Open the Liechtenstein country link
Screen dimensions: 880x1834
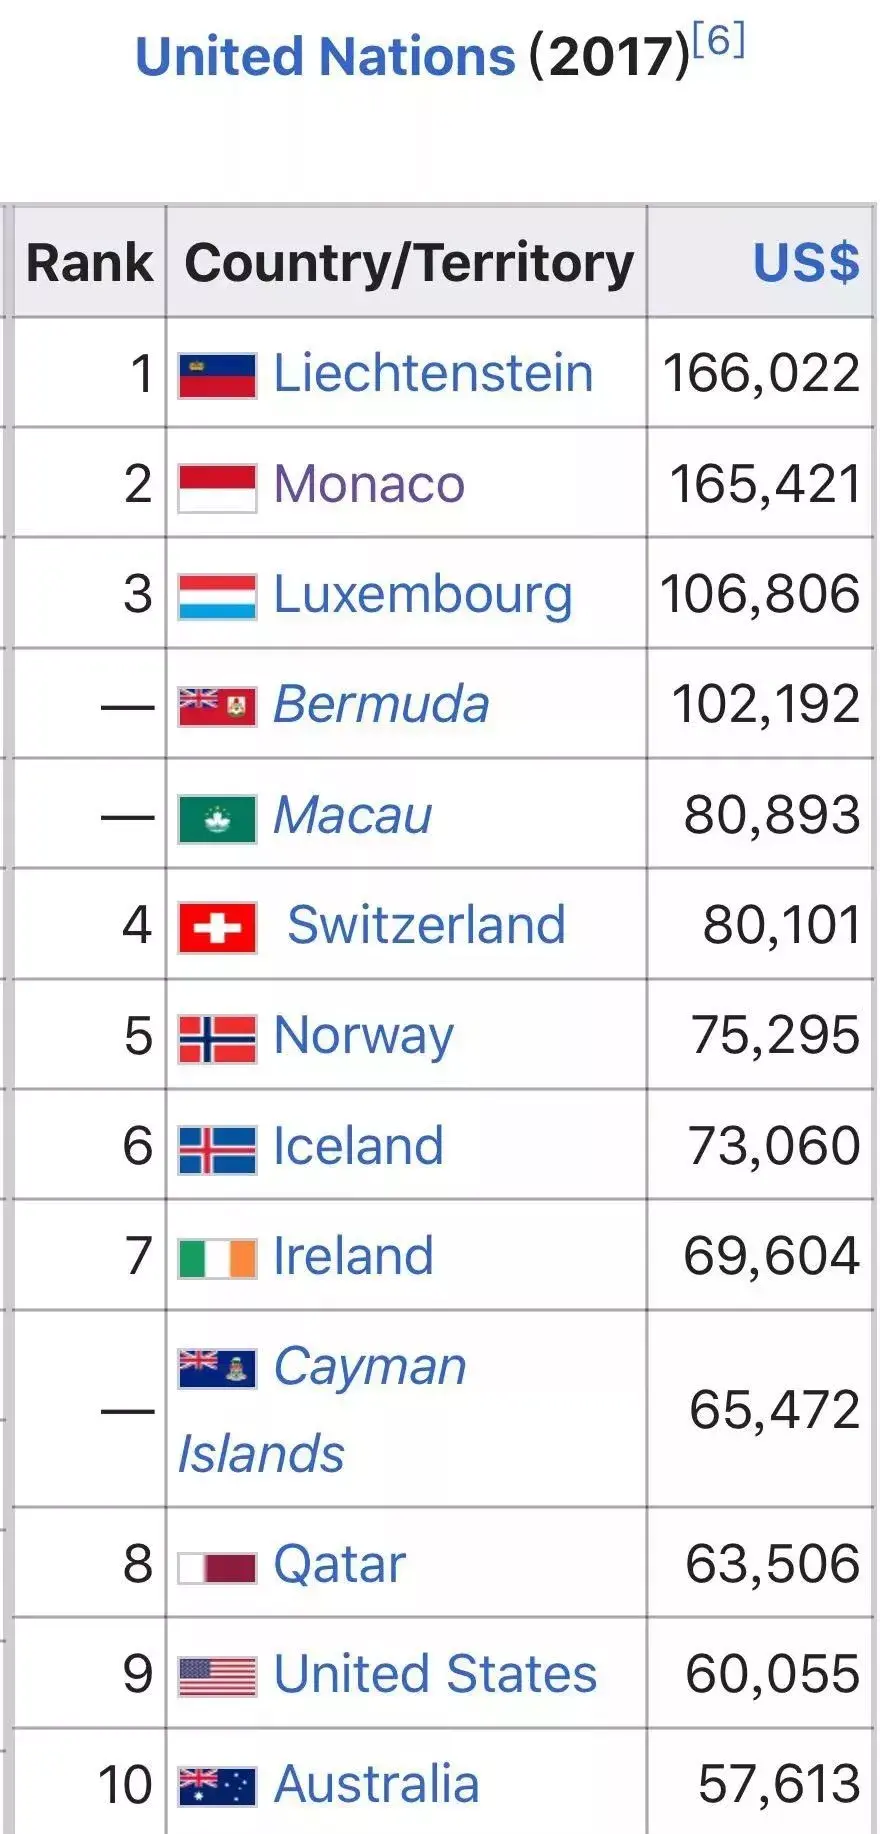click(x=433, y=374)
